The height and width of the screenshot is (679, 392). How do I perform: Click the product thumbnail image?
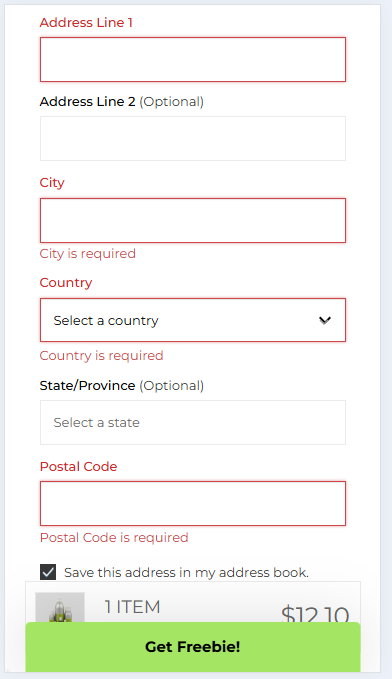[60, 608]
